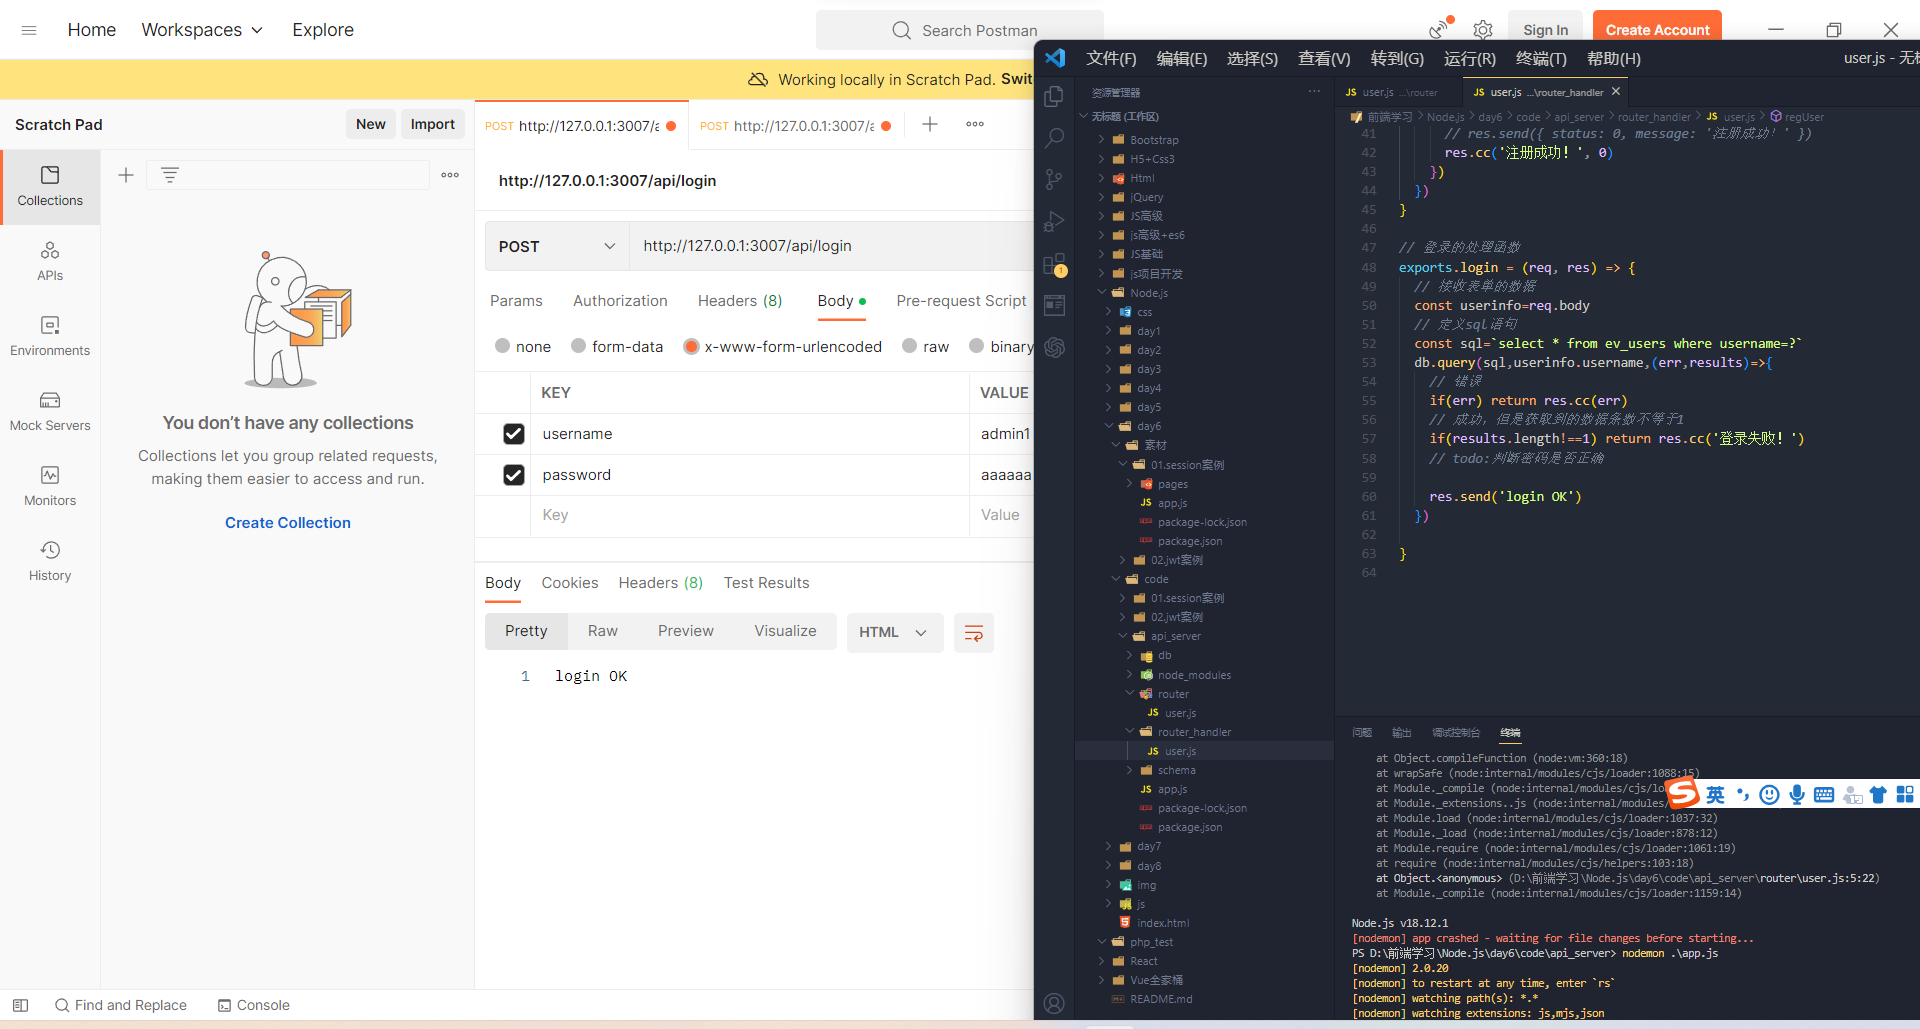Viewport: 1920px width, 1029px height.
Task: Click the Create Collection link
Action: 288,523
